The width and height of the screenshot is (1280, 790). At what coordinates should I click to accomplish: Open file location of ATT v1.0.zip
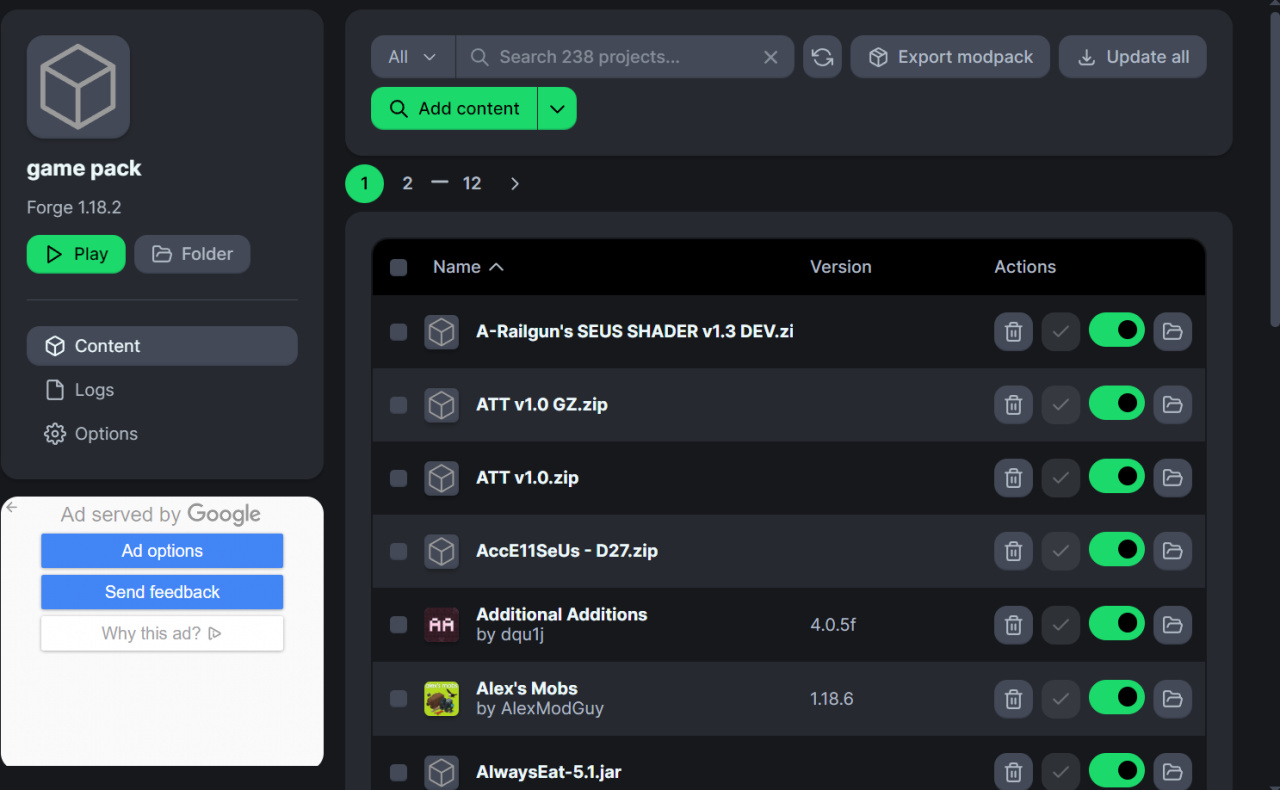(1172, 478)
